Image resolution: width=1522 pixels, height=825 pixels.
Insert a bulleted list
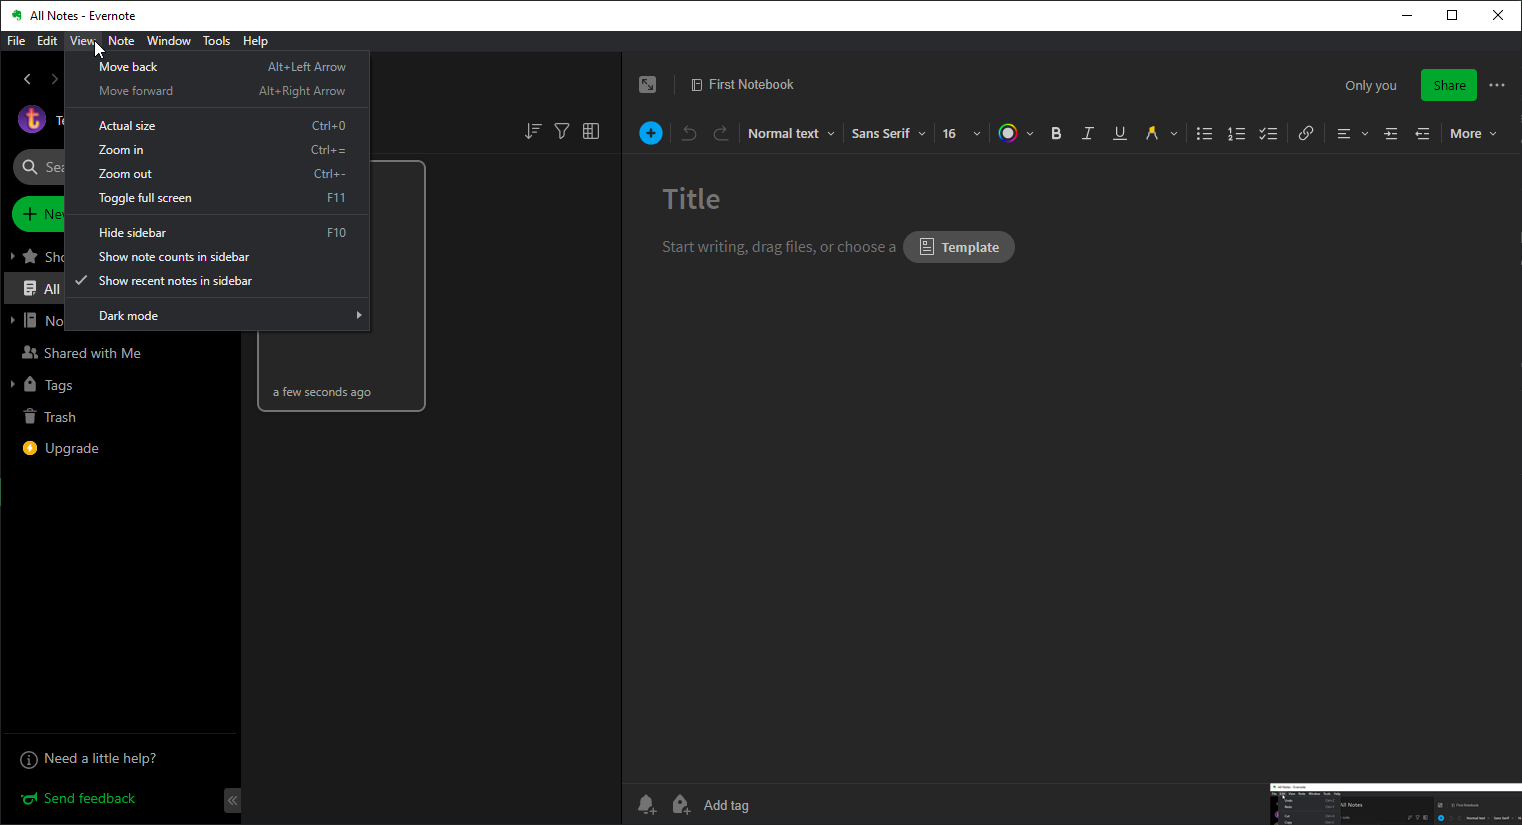coord(1204,133)
